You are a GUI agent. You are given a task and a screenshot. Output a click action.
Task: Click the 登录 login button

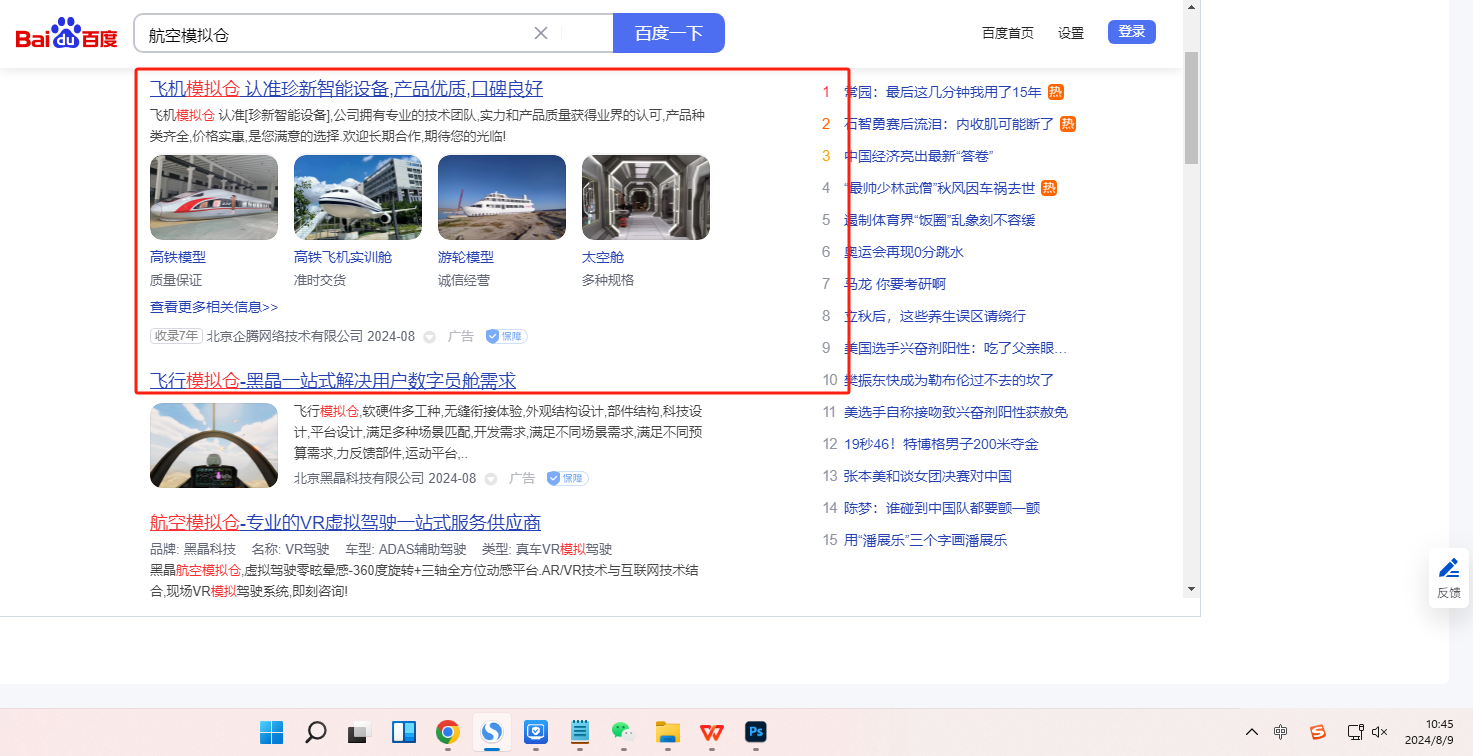pos(1131,32)
